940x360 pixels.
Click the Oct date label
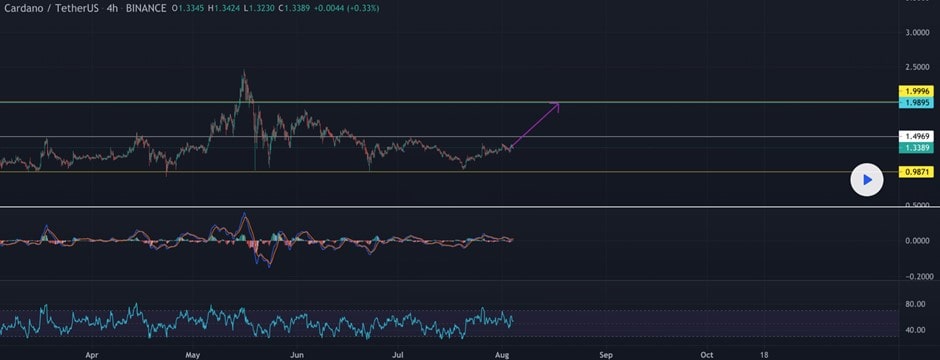point(707,355)
